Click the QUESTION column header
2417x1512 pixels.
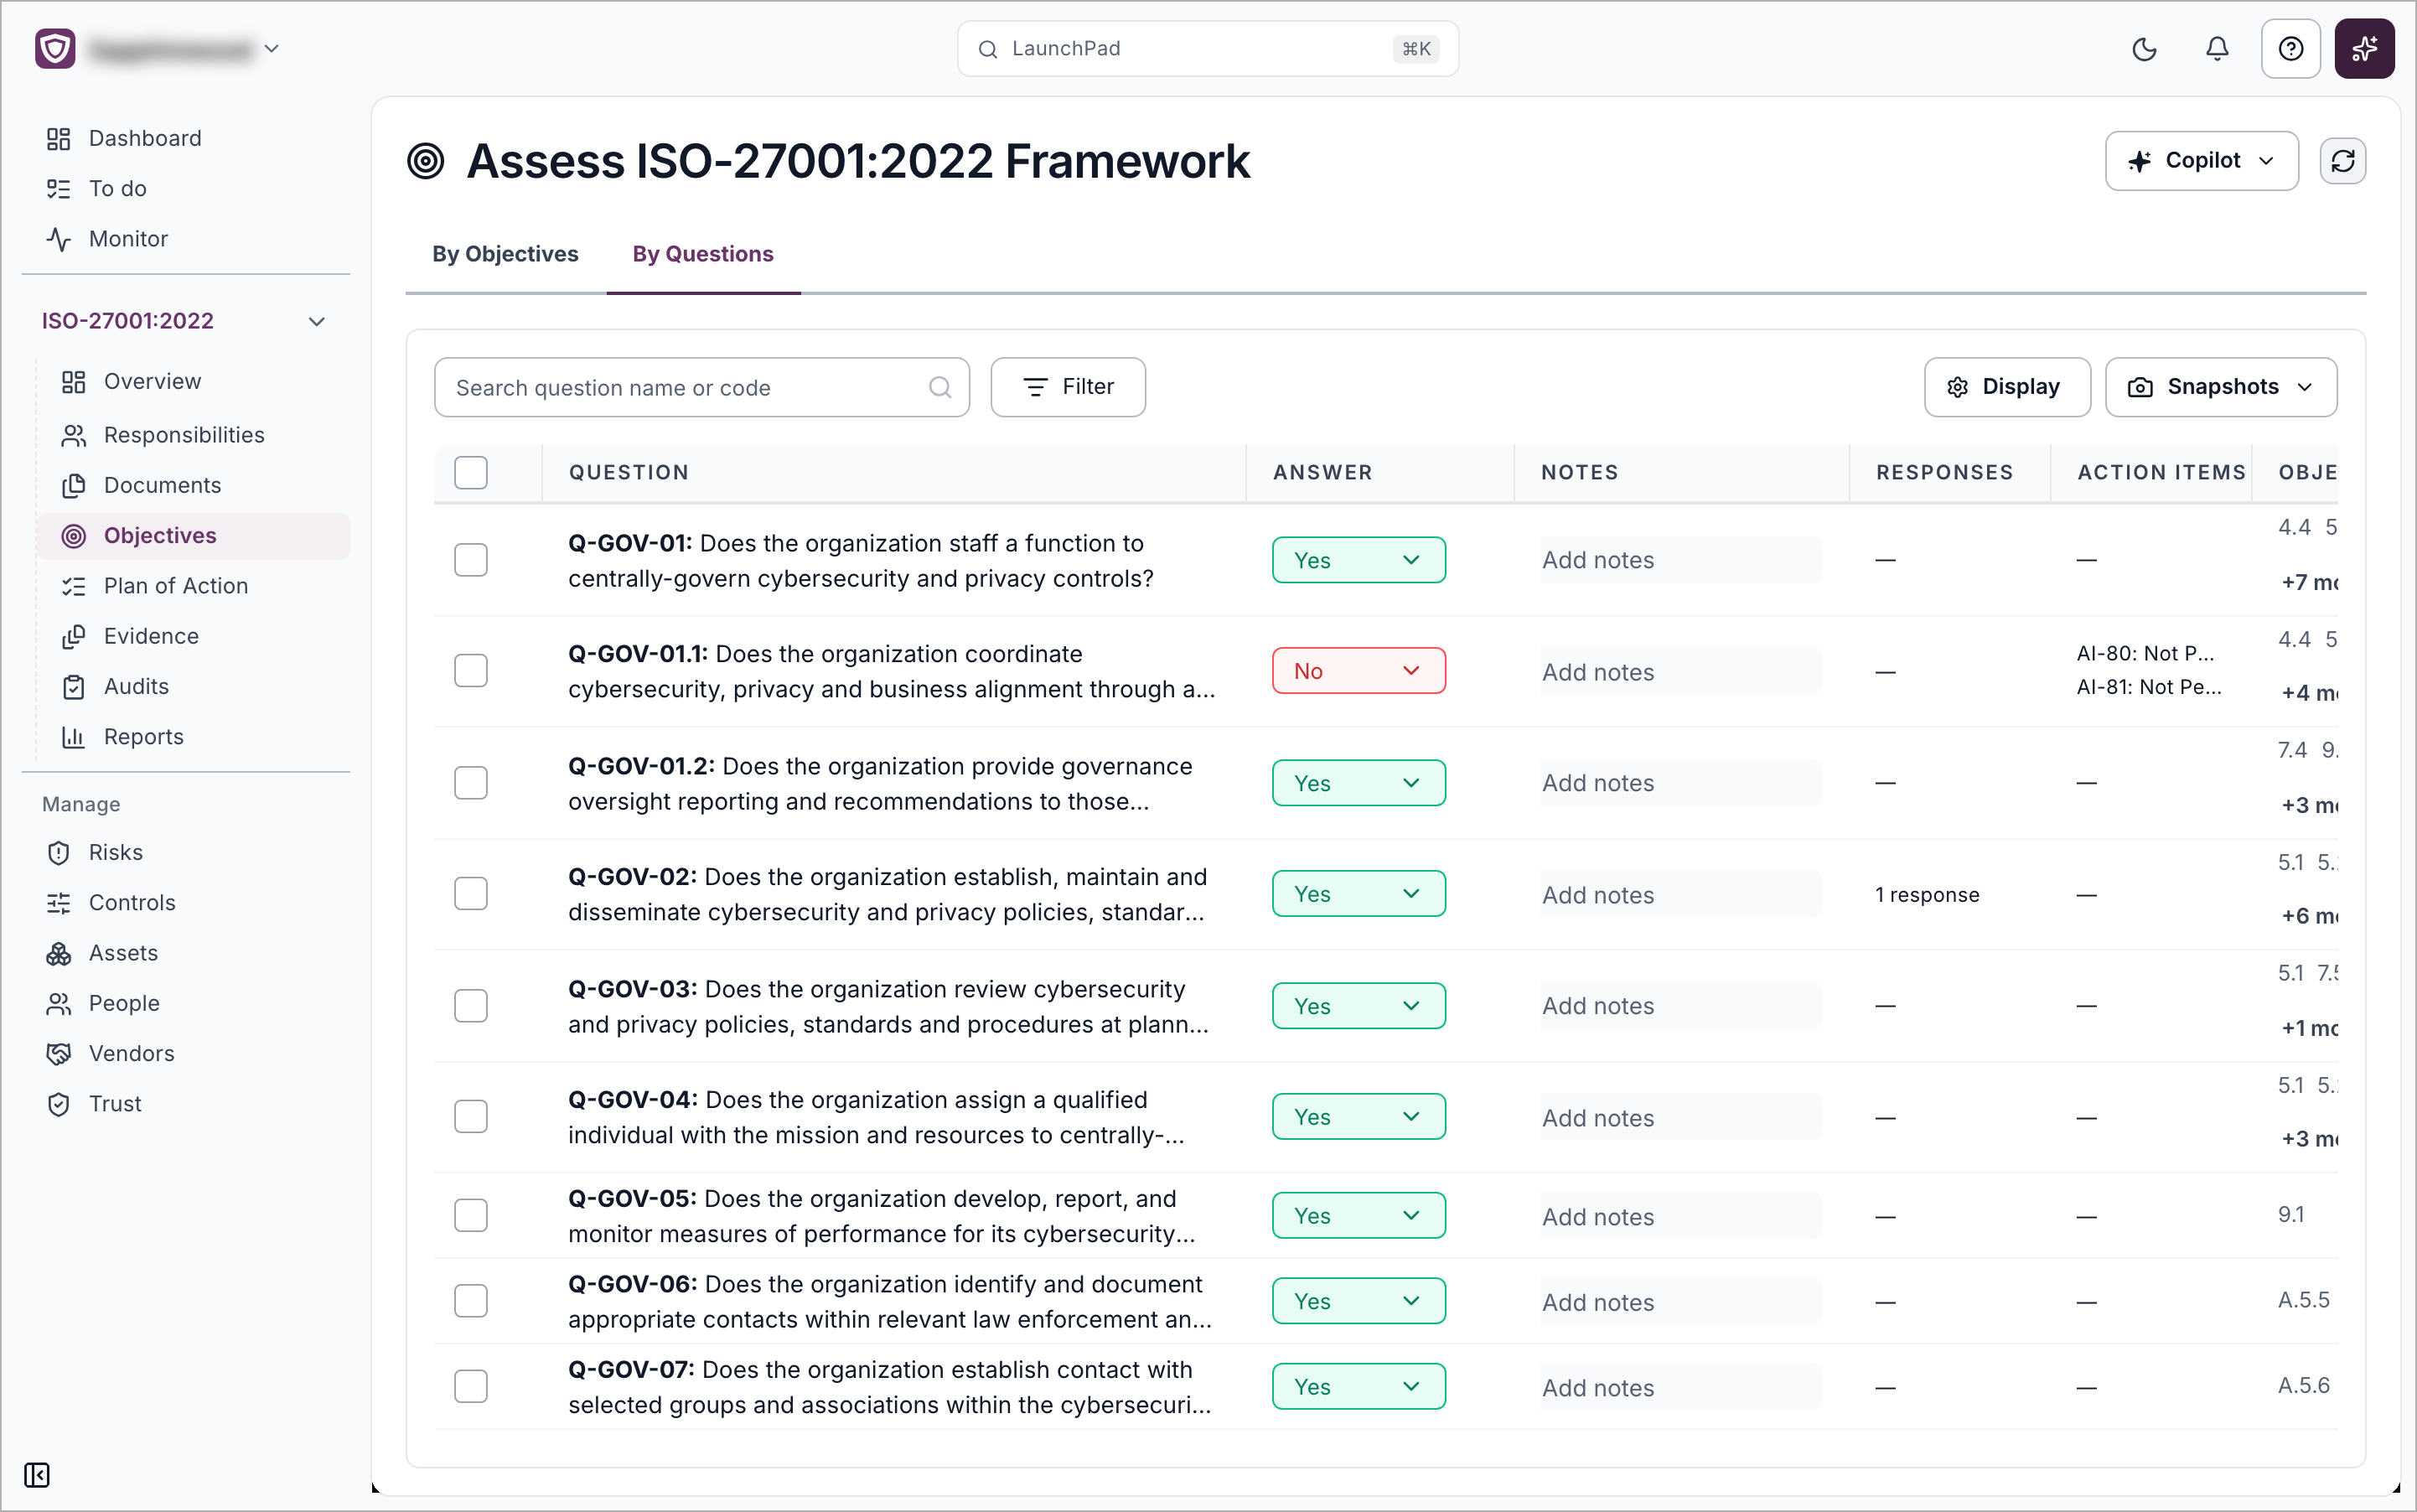pyautogui.click(x=629, y=472)
